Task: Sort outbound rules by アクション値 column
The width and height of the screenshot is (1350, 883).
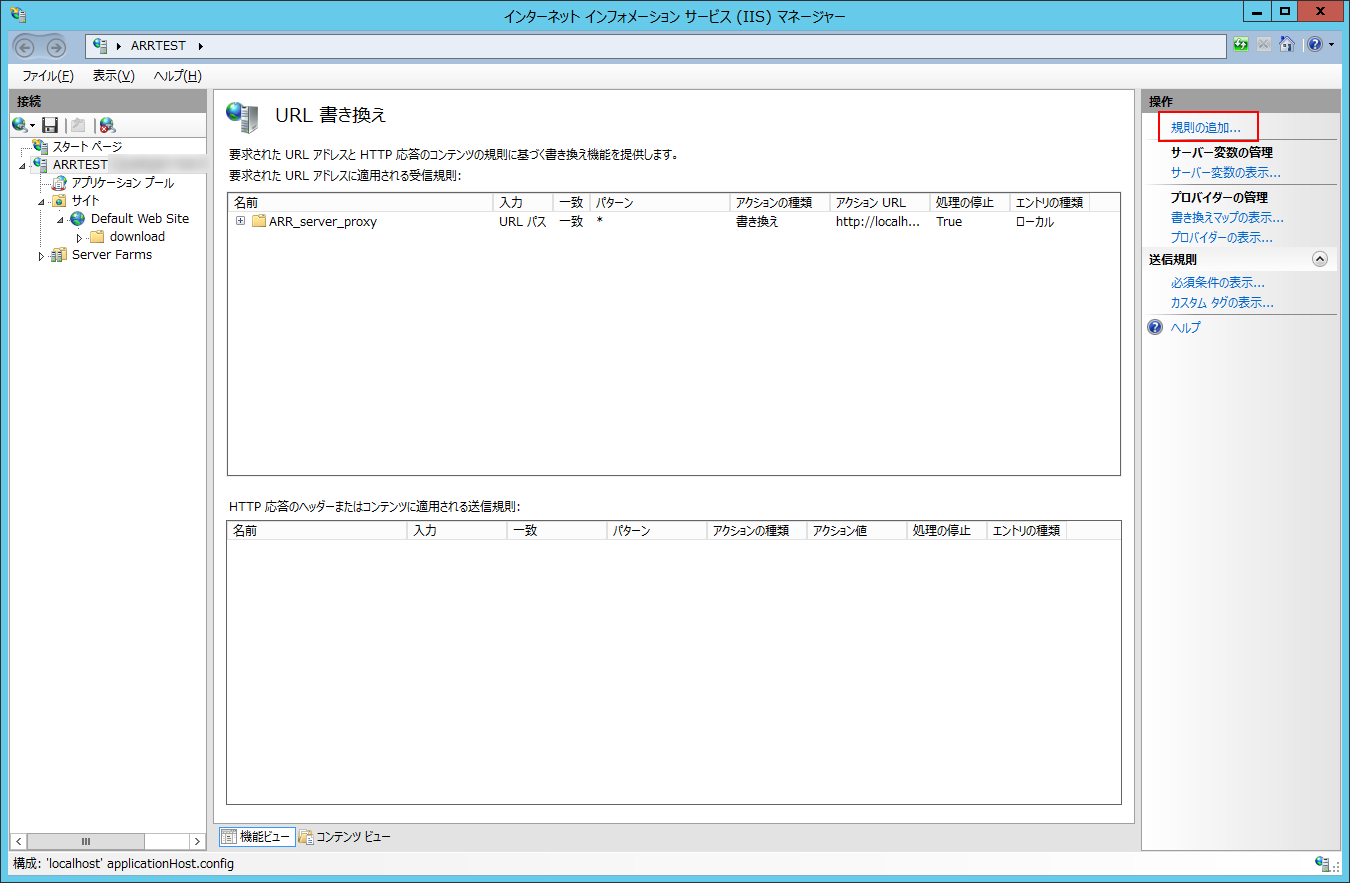Action: point(856,531)
